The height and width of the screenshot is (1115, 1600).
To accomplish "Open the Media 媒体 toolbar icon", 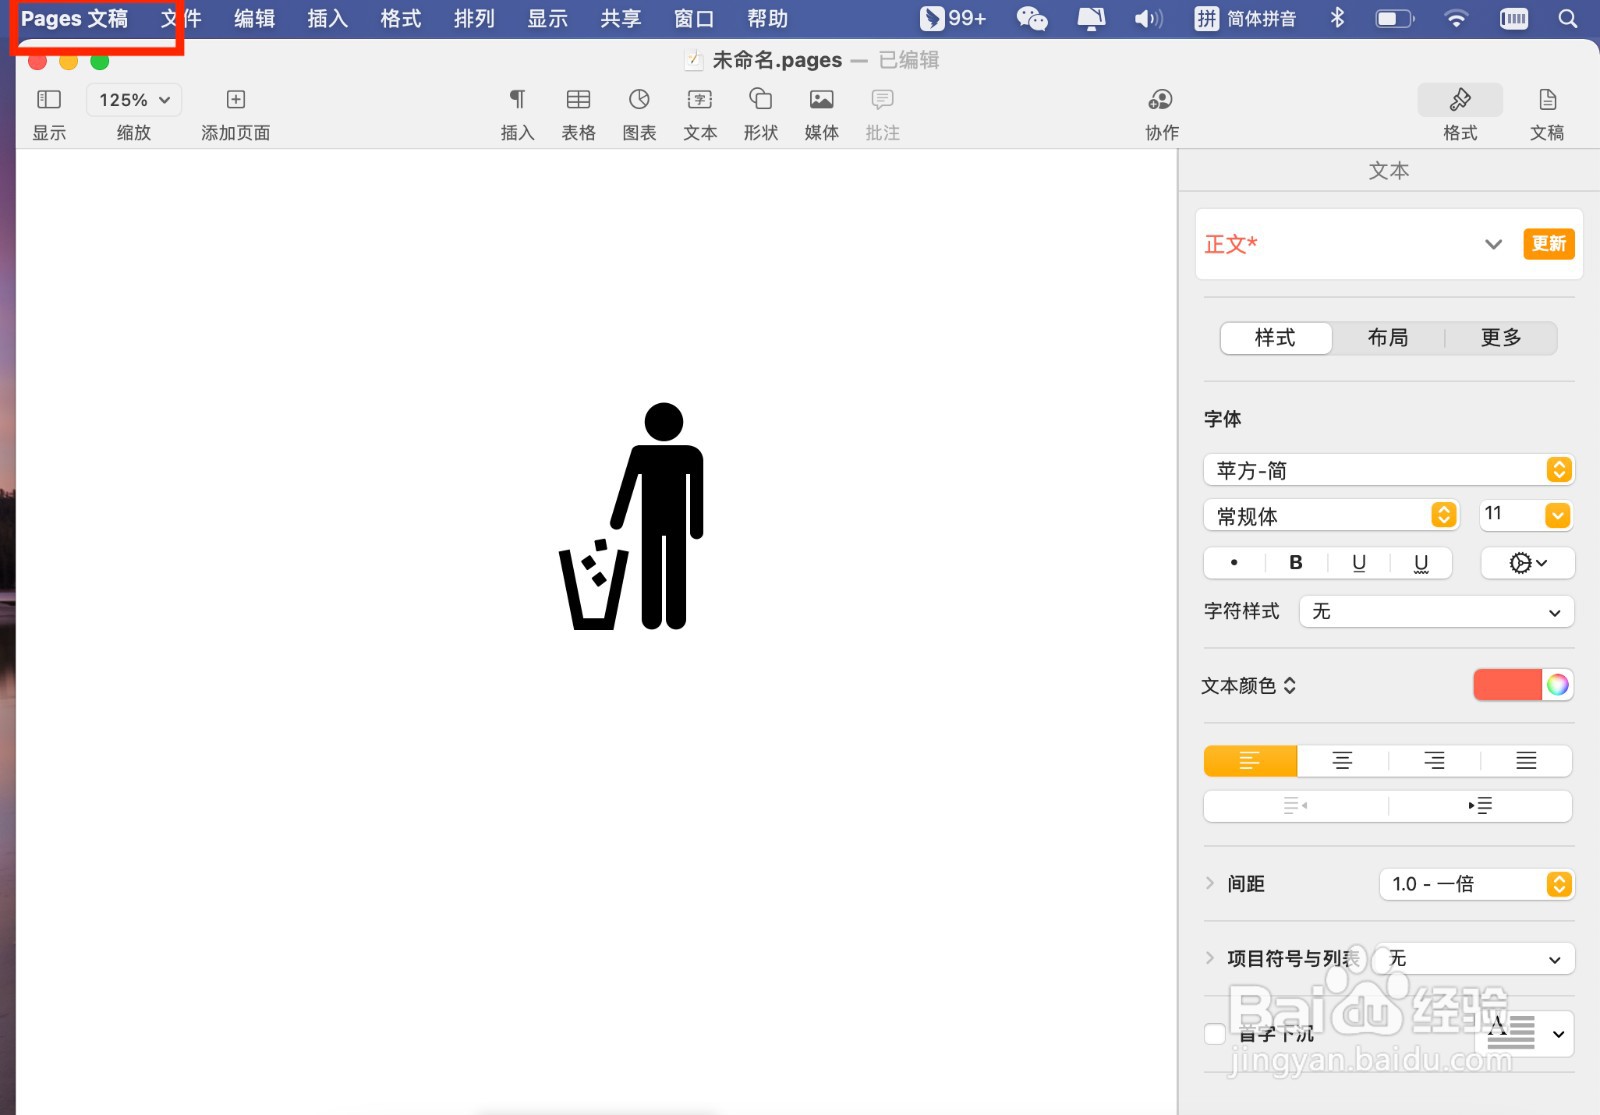I will (x=822, y=100).
